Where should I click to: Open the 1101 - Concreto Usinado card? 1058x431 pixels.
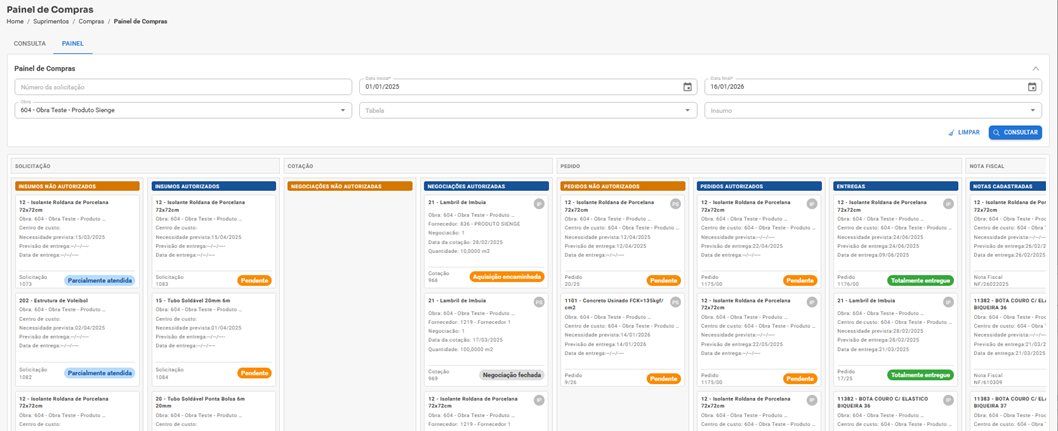click(x=622, y=341)
